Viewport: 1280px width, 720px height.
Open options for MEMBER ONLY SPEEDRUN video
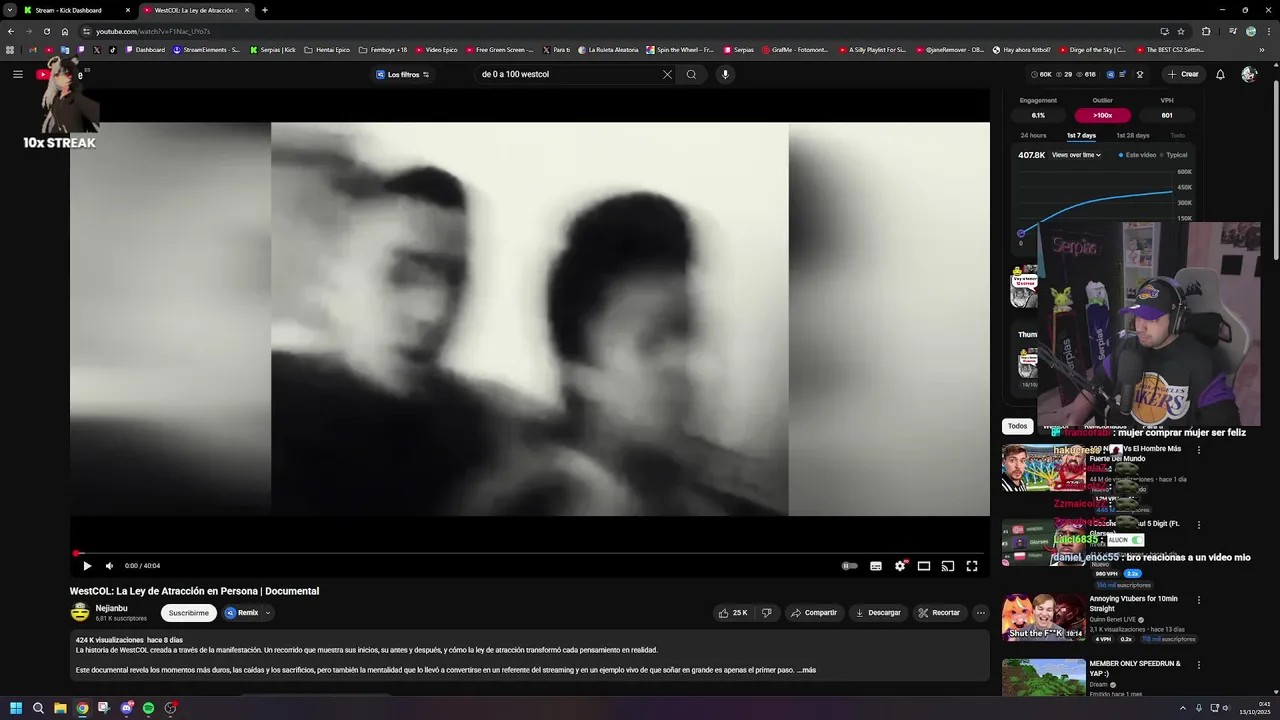click(x=1199, y=665)
